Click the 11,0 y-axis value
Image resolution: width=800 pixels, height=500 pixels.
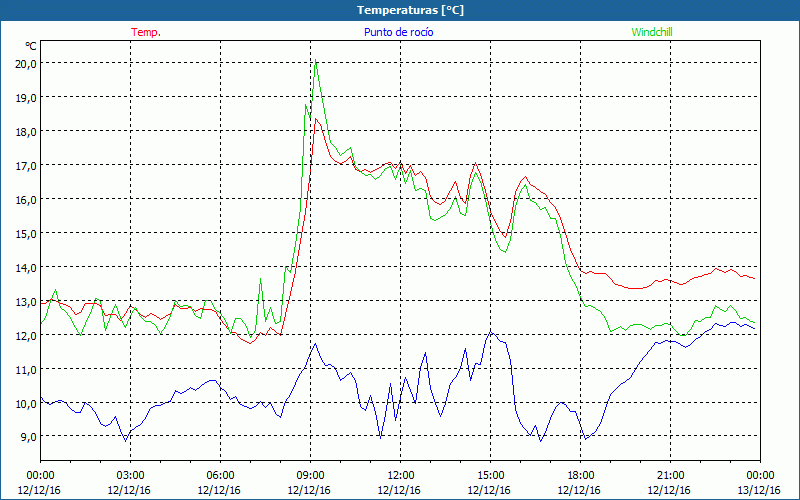coord(26,369)
